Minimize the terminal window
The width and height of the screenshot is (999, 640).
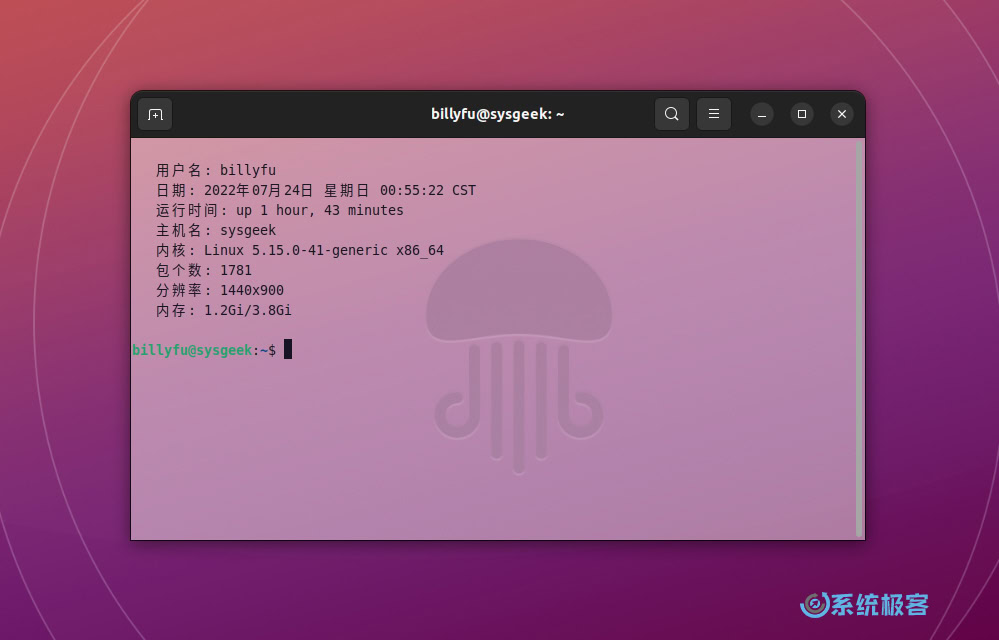coord(762,115)
